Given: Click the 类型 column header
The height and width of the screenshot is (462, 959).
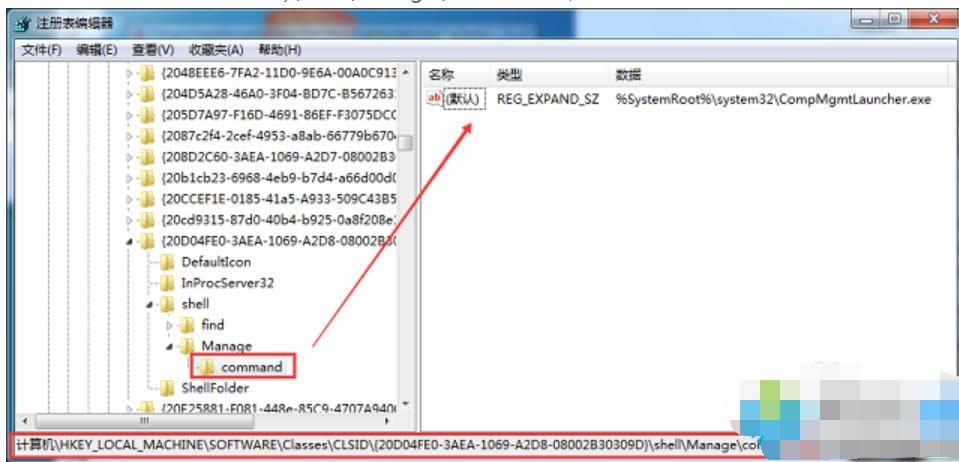Looking at the screenshot, I should pyautogui.click(x=509, y=75).
